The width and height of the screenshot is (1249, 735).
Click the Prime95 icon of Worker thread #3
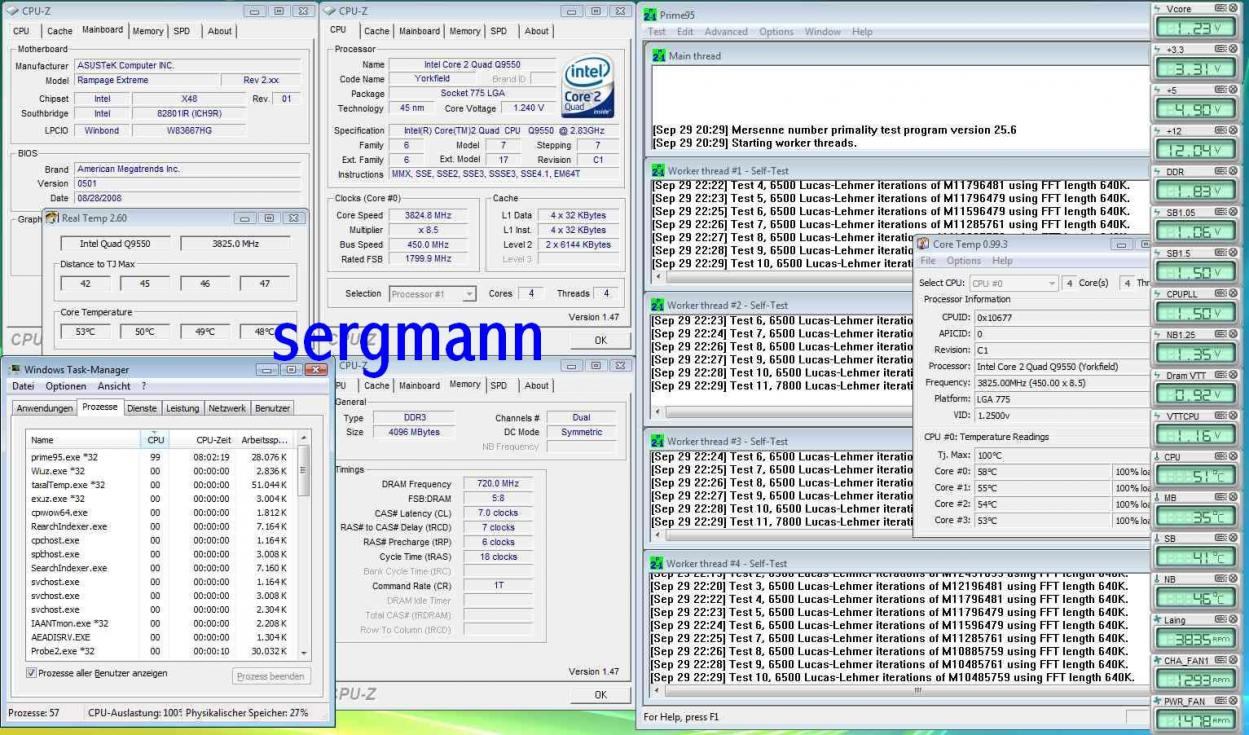click(x=658, y=441)
